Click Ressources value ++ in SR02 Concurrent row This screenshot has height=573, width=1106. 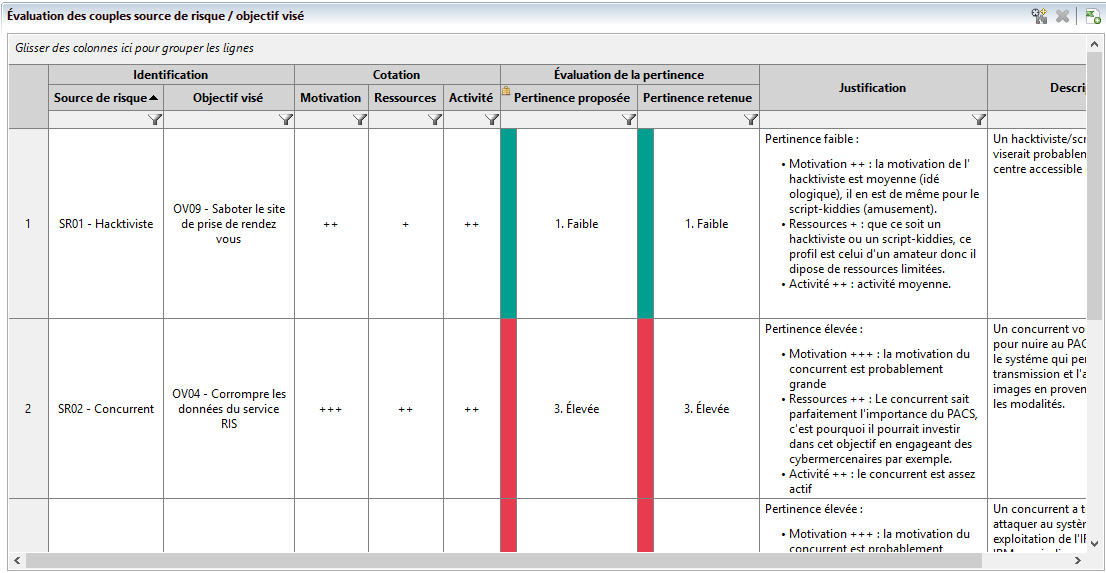406,409
